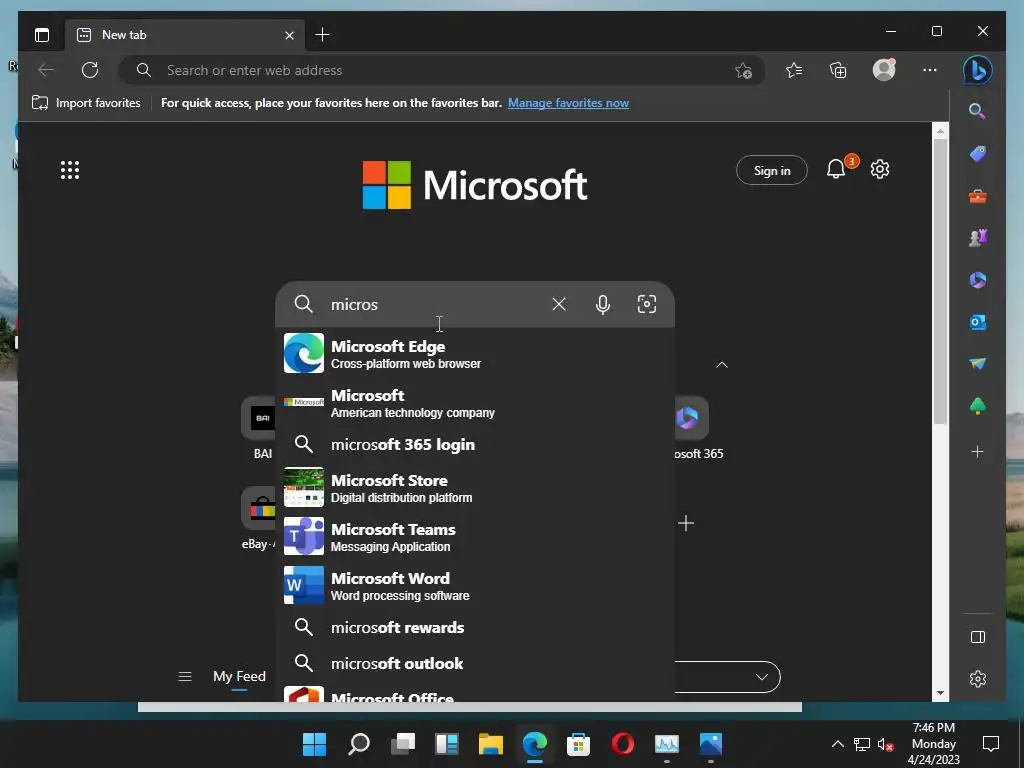Open taskbar Search

pyautogui.click(x=359, y=744)
